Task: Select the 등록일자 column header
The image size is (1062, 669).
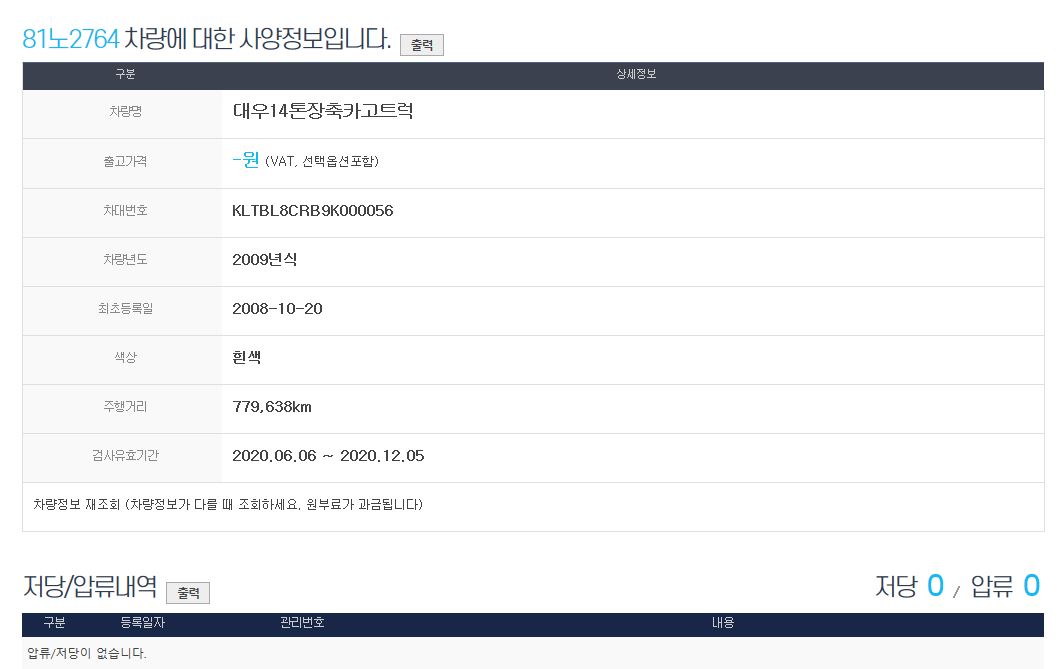Action: [142, 623]
